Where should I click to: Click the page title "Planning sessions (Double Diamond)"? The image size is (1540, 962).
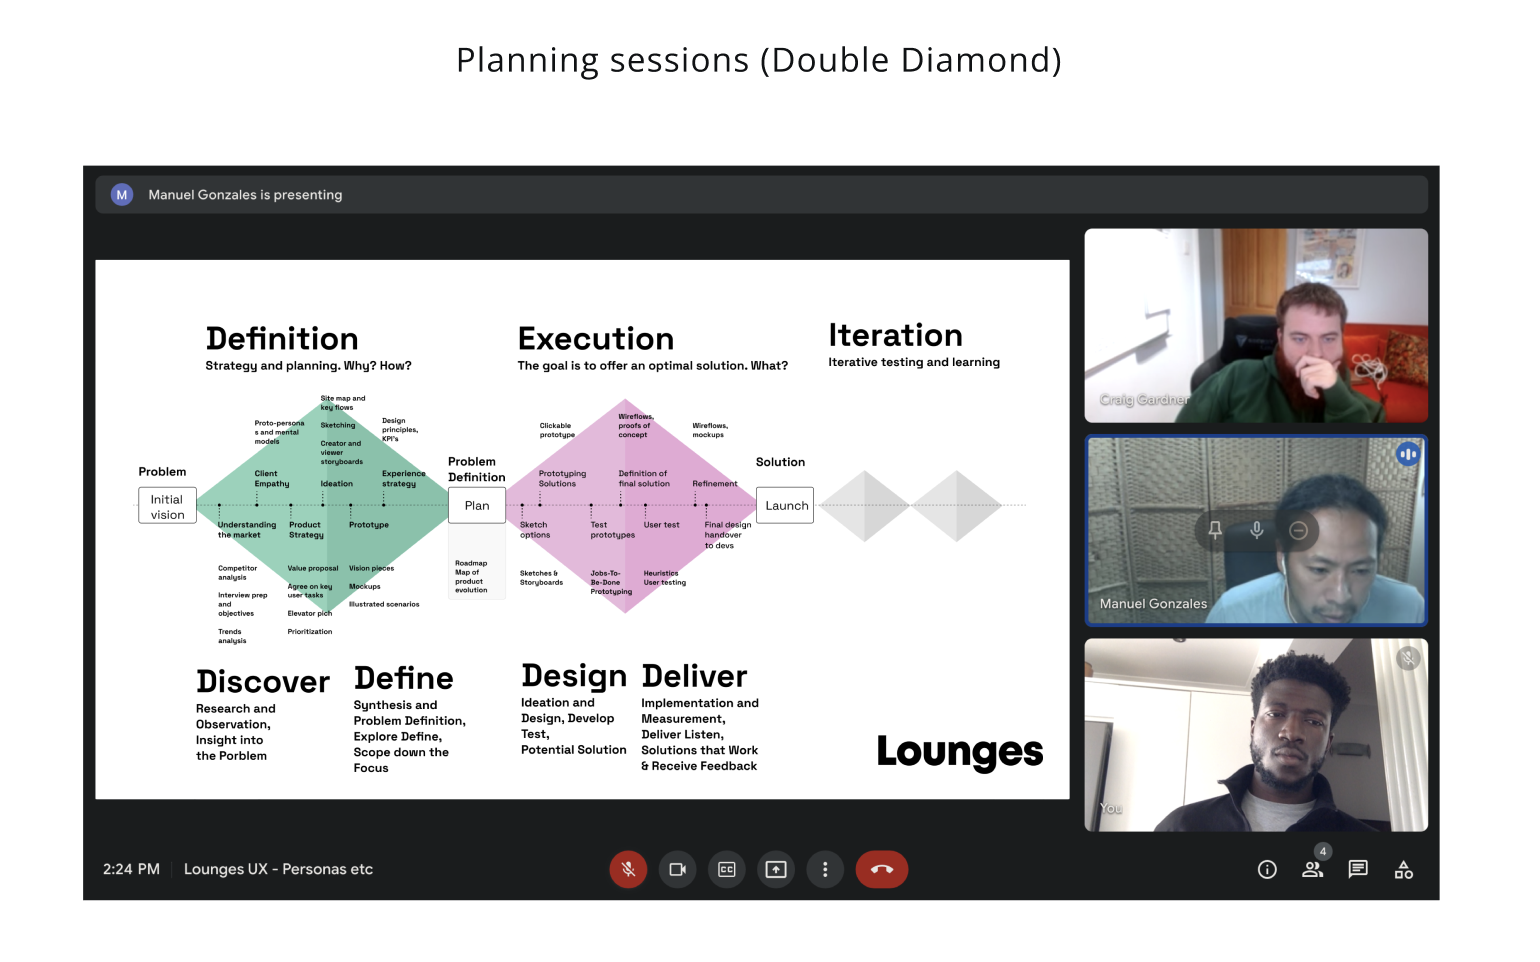(759, 60)
